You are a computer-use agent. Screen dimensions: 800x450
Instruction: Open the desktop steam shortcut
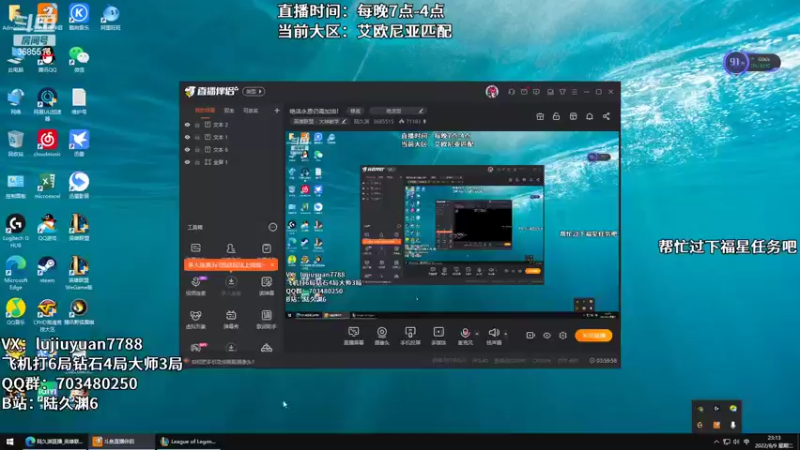pyautogui.click(x=47, y=270)
